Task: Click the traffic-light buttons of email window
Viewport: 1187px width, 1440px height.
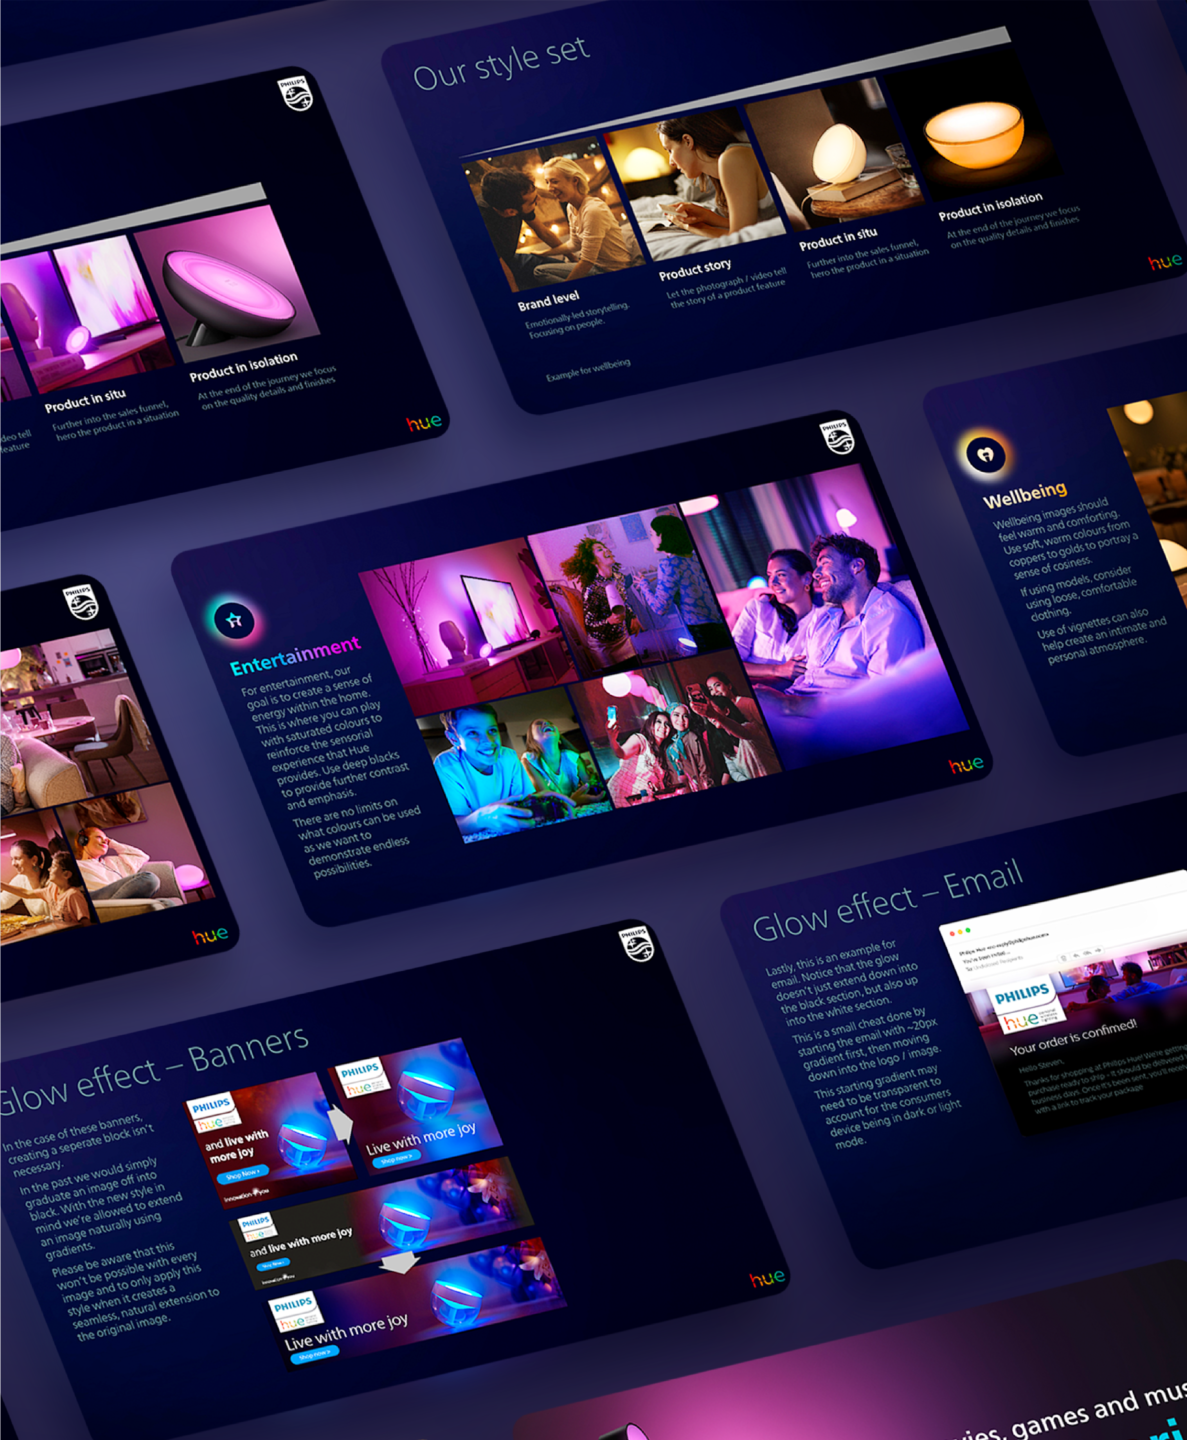Action: pos(959,932)
